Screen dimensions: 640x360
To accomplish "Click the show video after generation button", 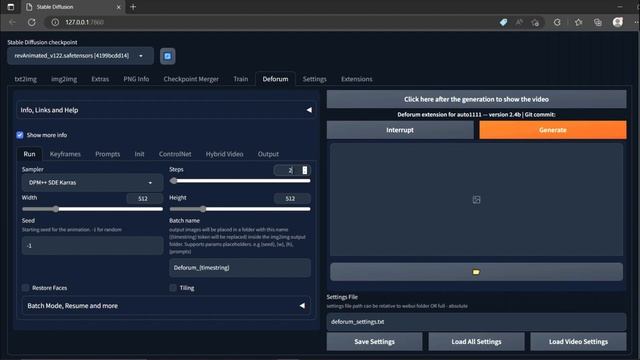I will 476,99.
